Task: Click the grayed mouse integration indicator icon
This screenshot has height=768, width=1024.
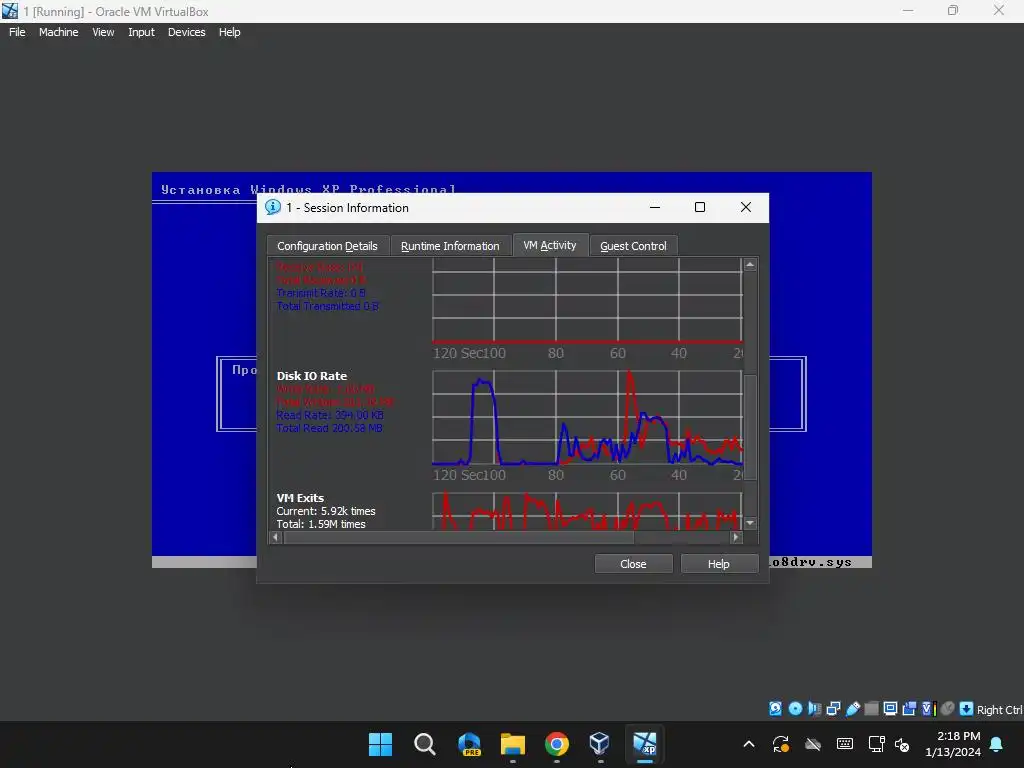Action: tap(948, 709)
